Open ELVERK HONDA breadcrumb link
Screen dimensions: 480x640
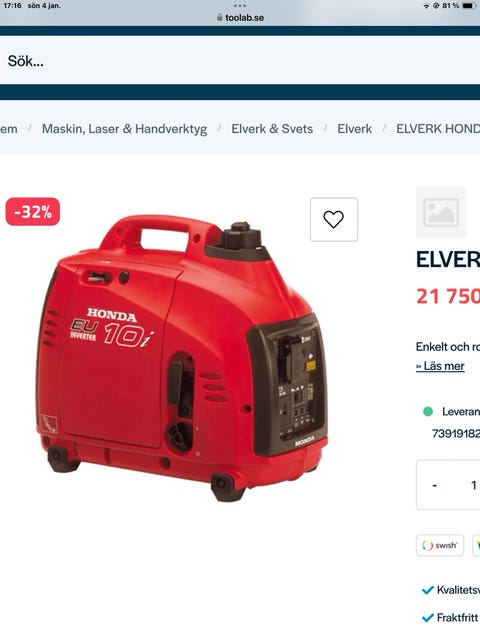point(438,129)
